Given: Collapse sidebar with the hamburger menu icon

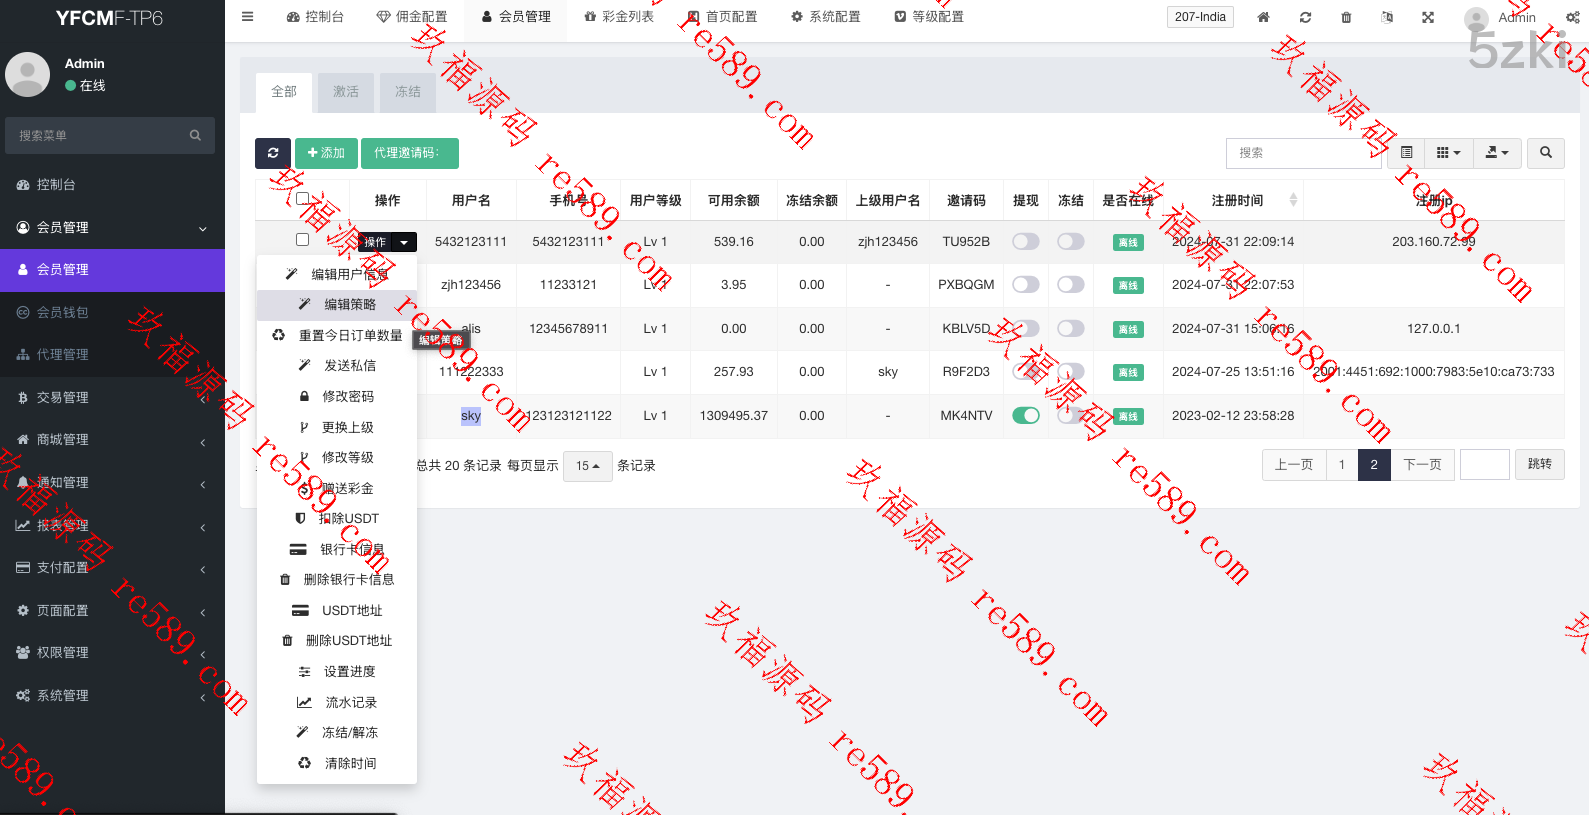Looking at the screenshot, I should pos(248,17).
